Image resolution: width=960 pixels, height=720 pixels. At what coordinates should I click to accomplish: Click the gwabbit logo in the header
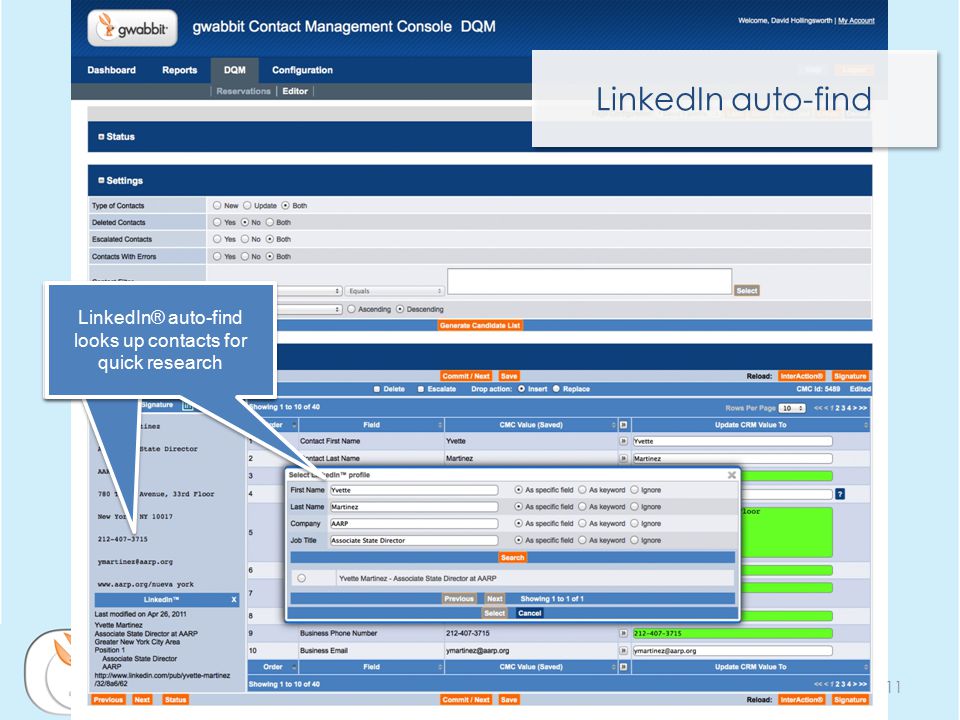(132, 28)
